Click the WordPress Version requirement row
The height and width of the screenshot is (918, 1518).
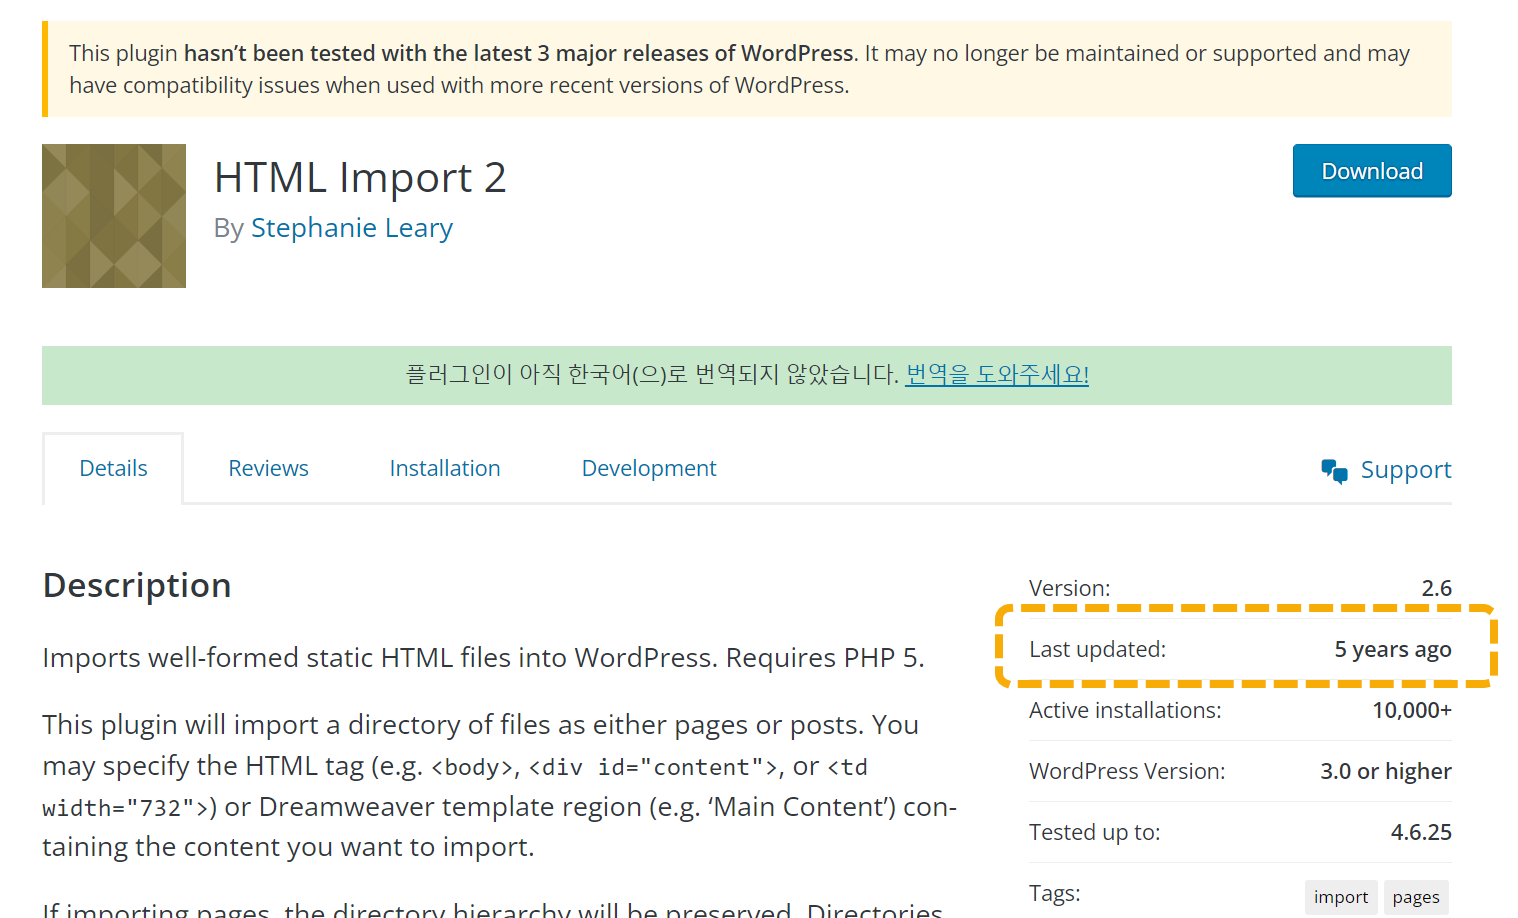(1240, 771)
